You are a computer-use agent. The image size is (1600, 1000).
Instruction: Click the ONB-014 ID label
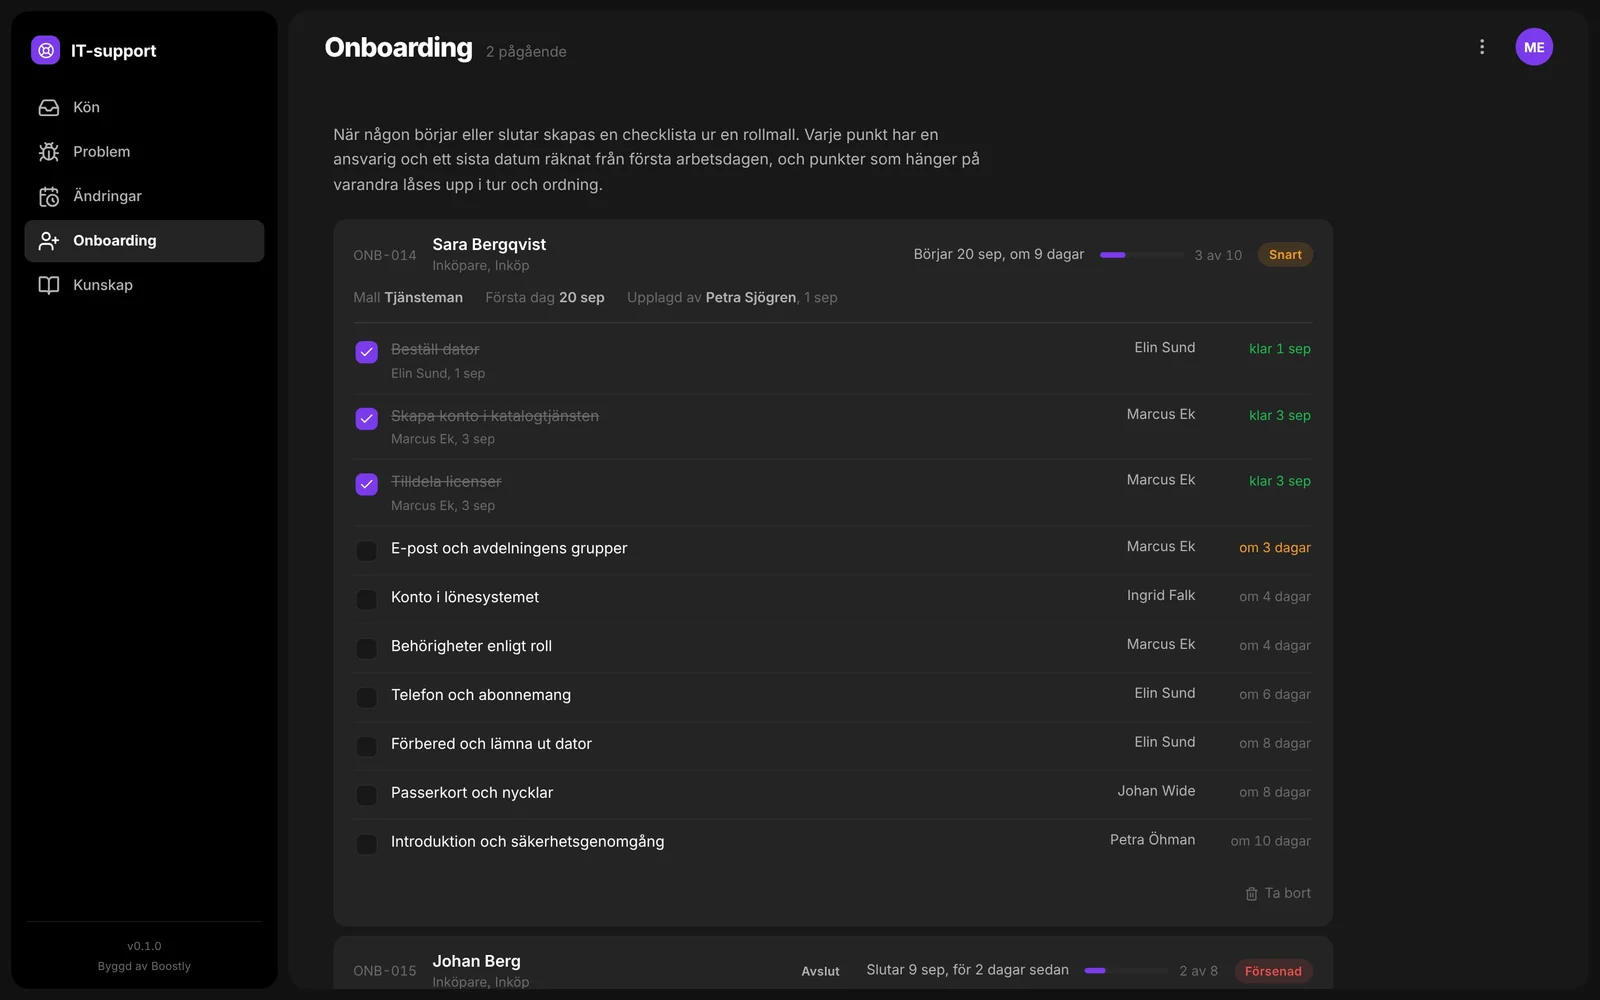click(385, 255)
